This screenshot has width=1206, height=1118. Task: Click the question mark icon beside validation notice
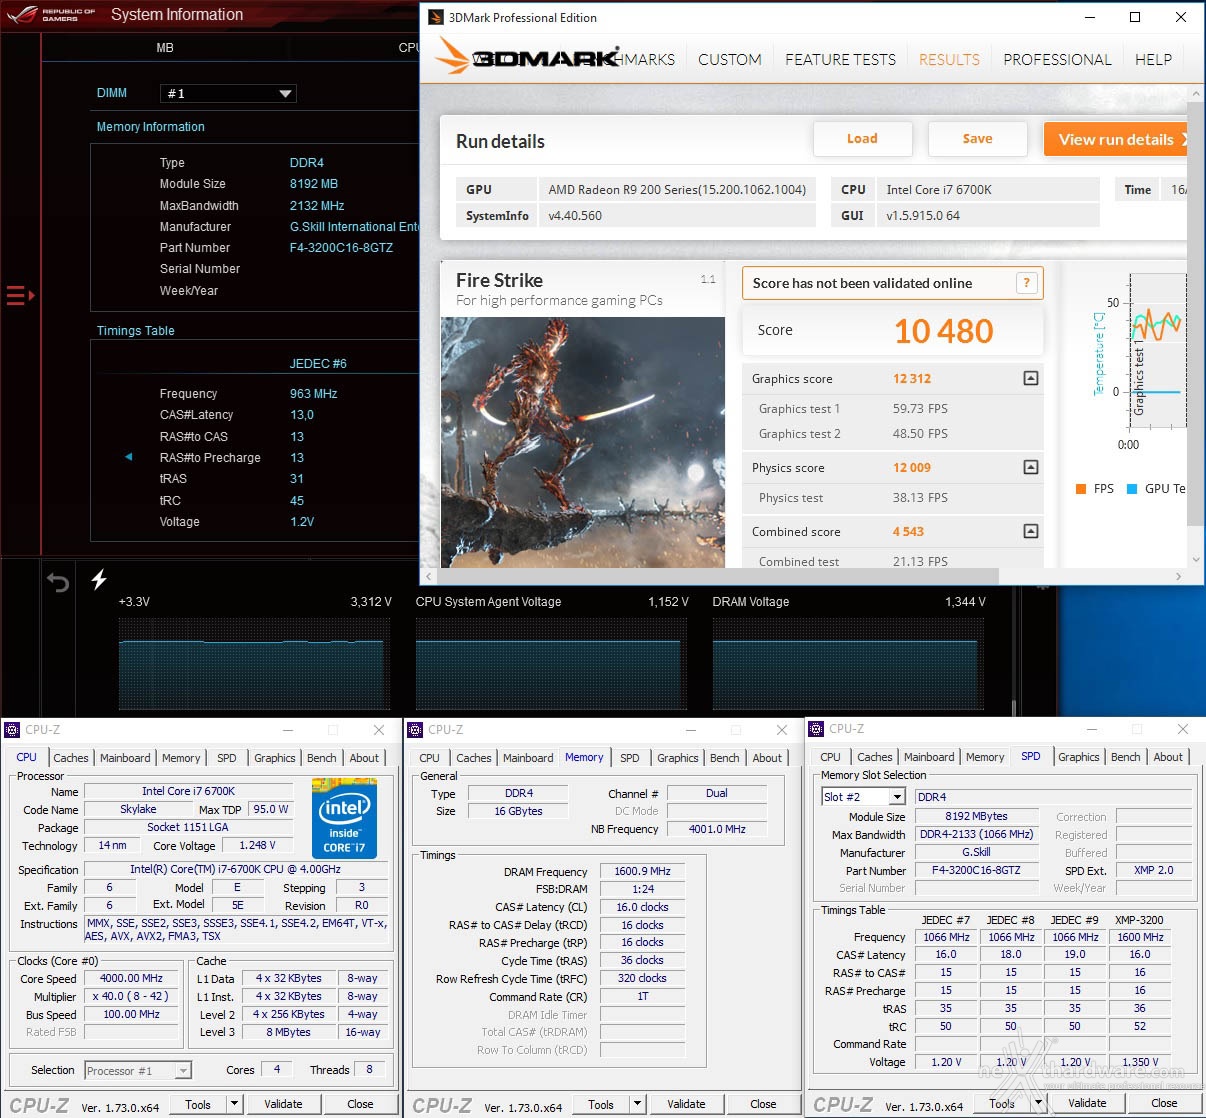1025,283
